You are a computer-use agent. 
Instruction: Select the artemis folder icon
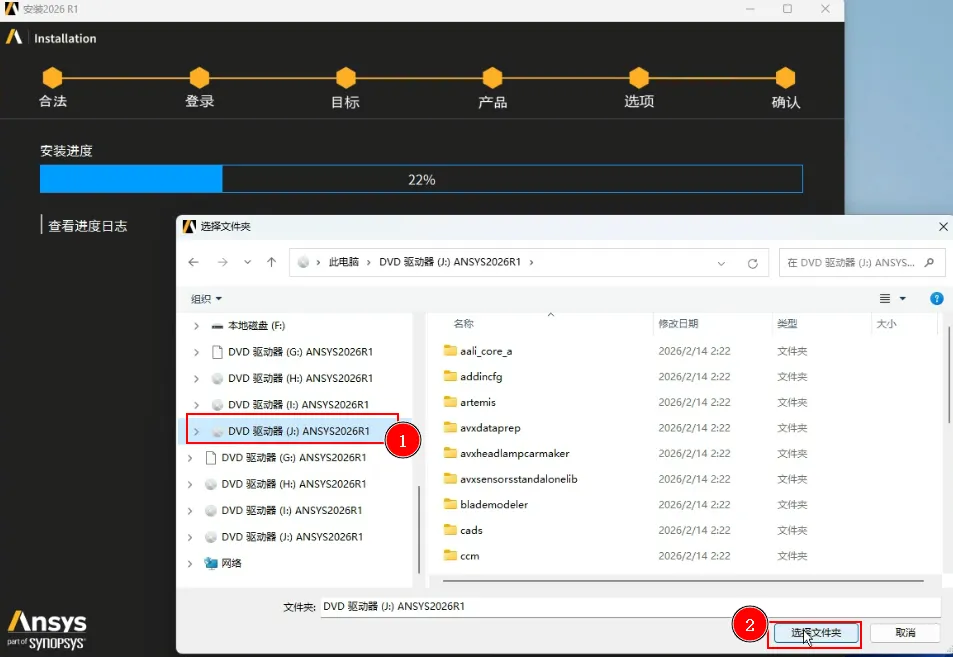[450, 401]
